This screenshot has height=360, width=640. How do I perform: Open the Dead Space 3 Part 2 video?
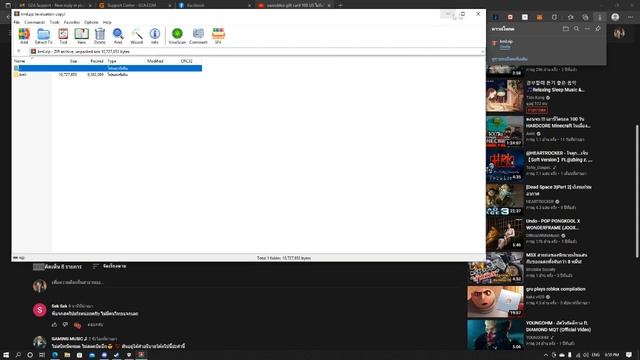coord(505,199)
